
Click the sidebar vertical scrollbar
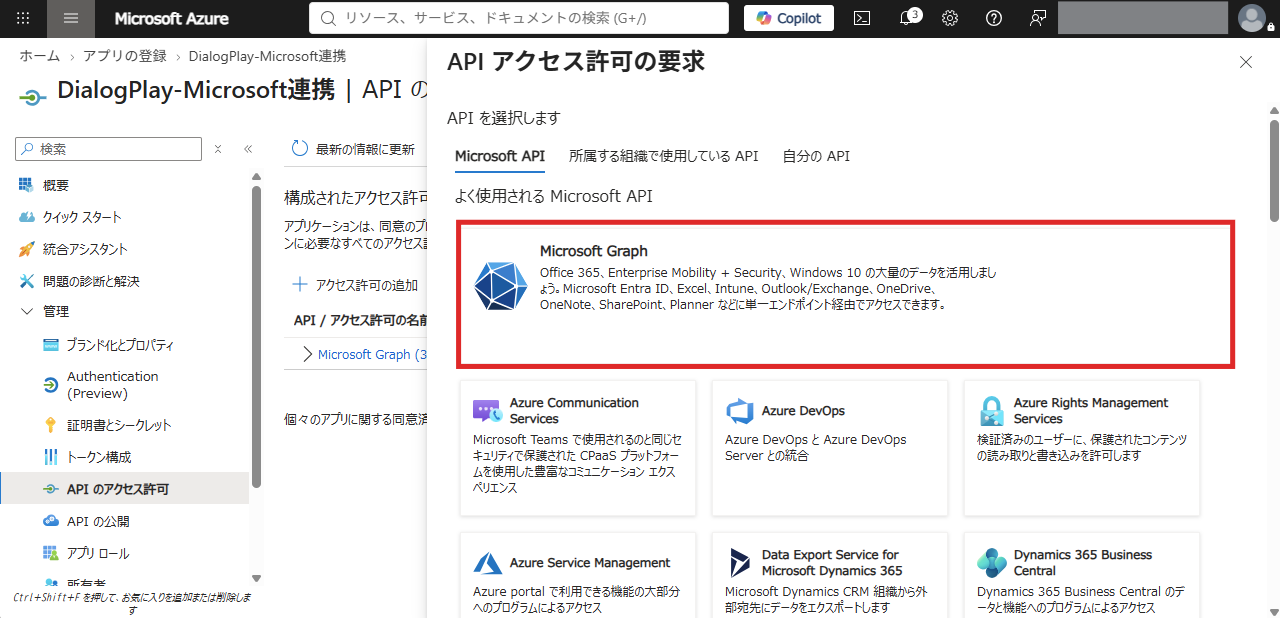tap(256, 335)
